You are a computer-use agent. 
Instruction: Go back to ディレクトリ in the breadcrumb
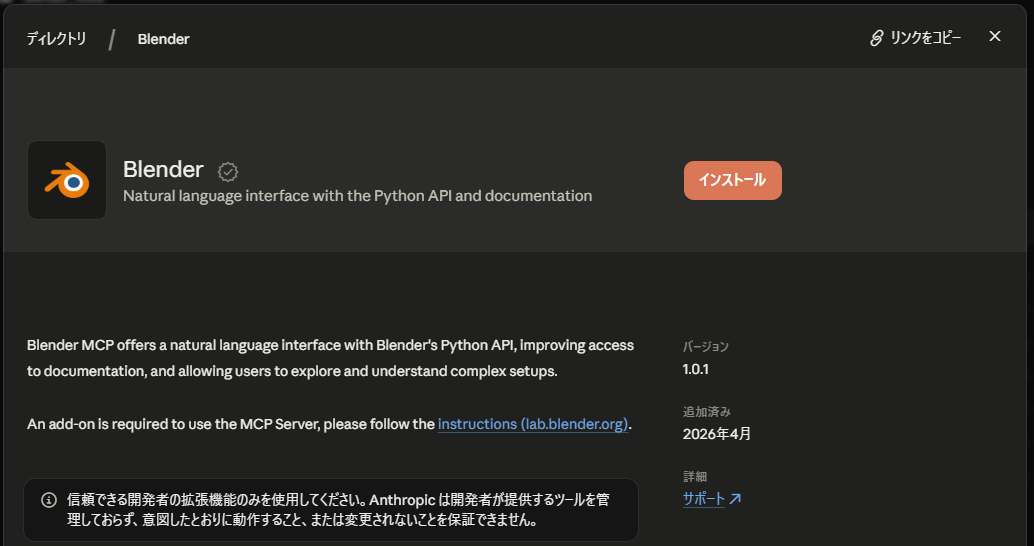[x=56, y=39]
